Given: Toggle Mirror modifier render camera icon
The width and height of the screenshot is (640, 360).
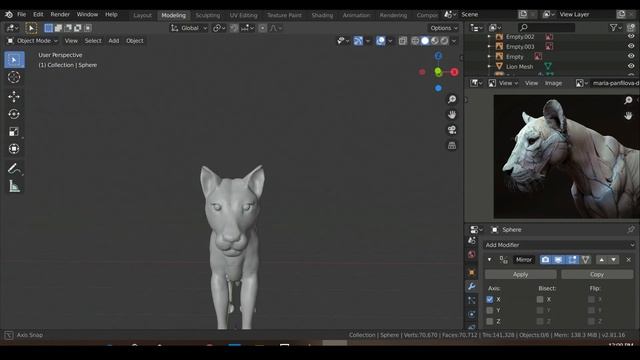Looking at the screenshot, I should click(545, 260).
